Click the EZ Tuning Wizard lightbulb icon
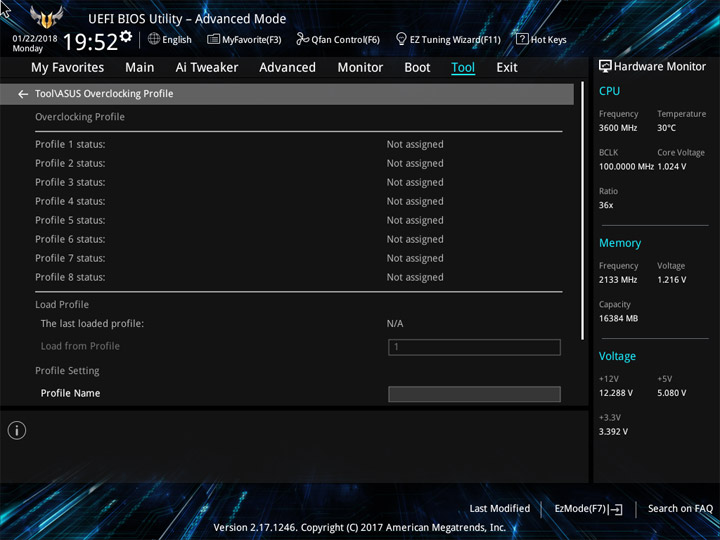 [x=401, y=39]
